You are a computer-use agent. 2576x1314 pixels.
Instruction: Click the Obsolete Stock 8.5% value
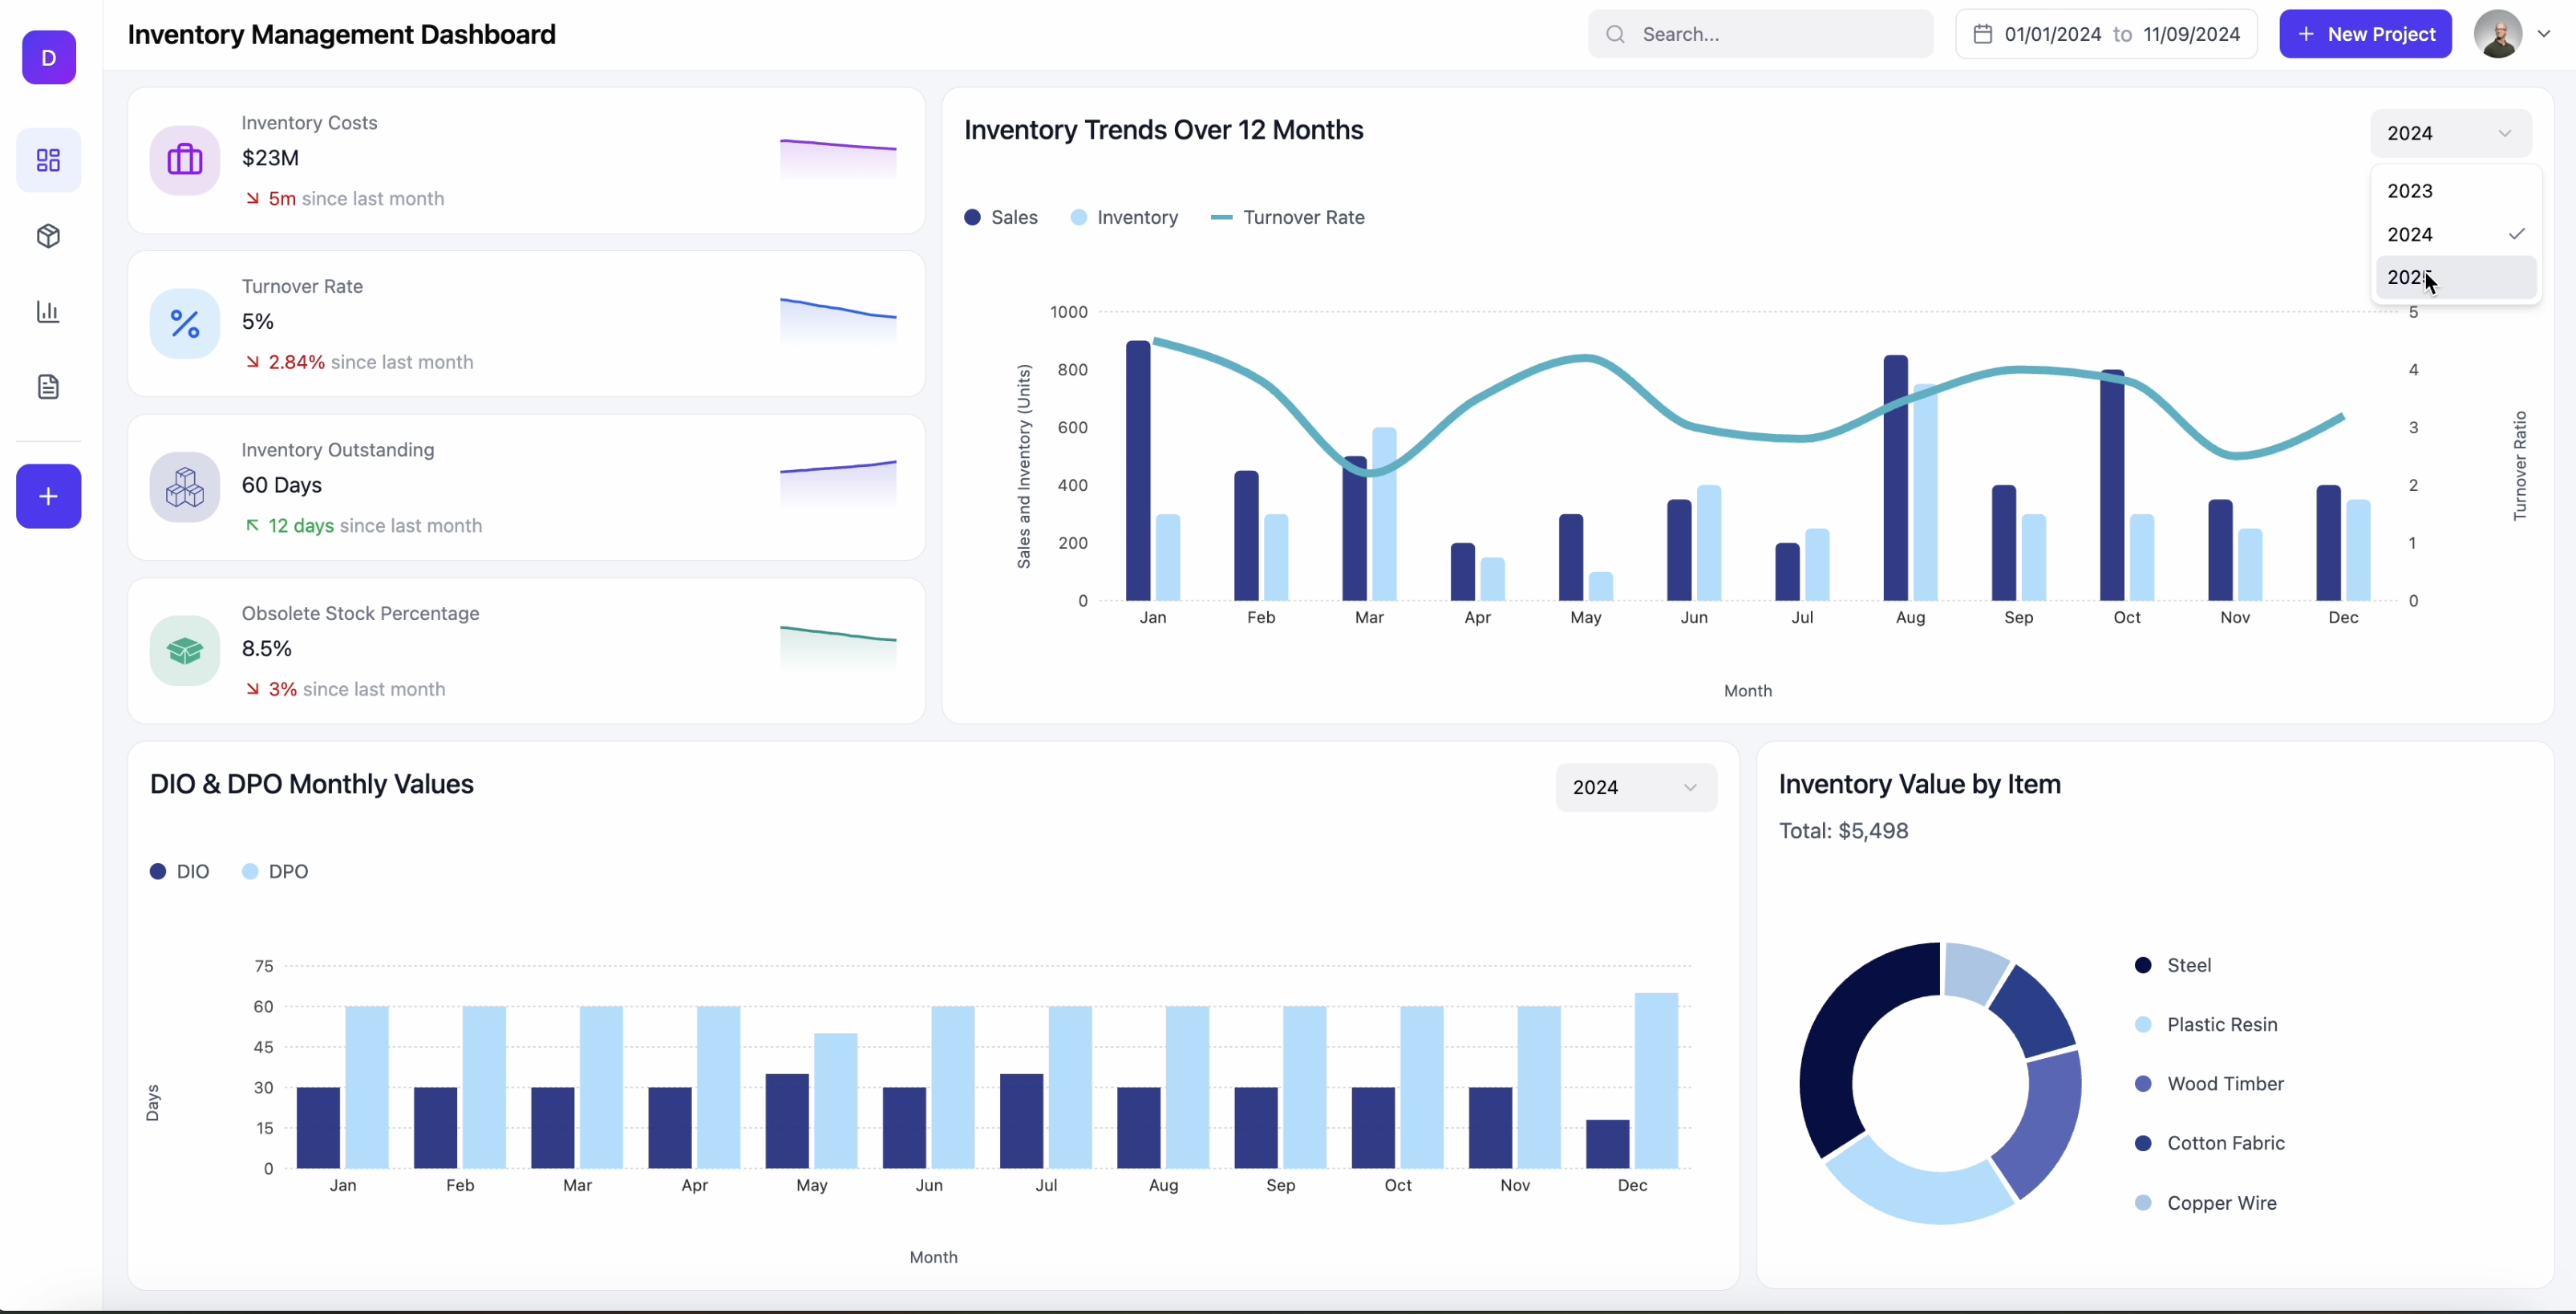point(267,648)
